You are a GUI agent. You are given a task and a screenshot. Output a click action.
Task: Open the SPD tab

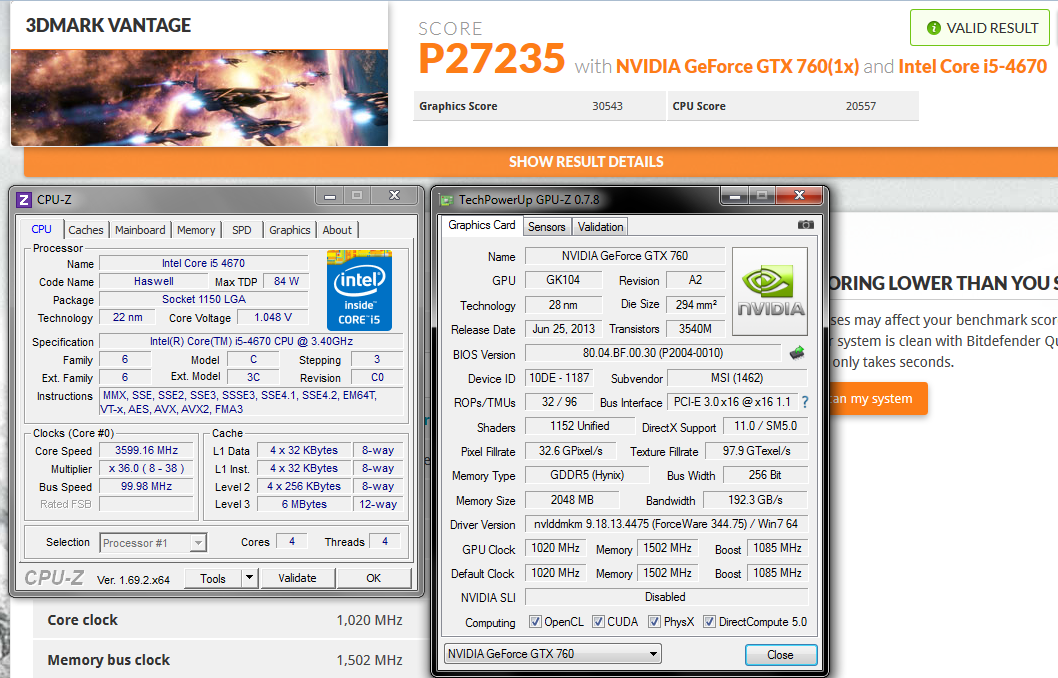tap(242, 230)
